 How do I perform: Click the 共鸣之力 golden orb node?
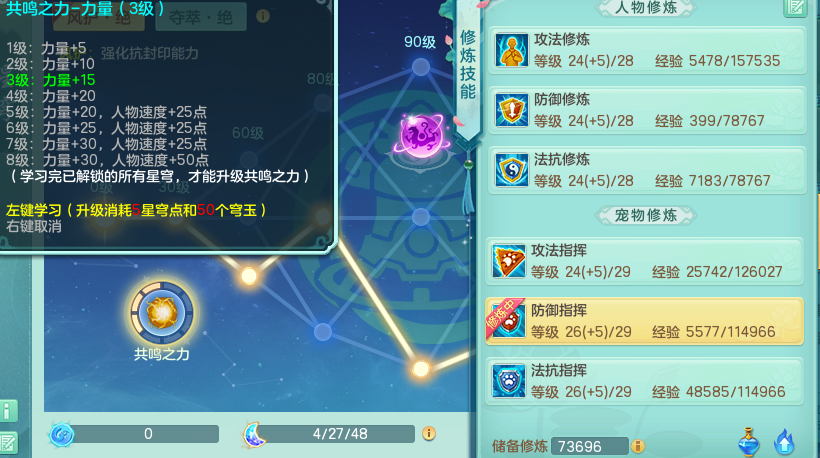(x=162, y=313)
